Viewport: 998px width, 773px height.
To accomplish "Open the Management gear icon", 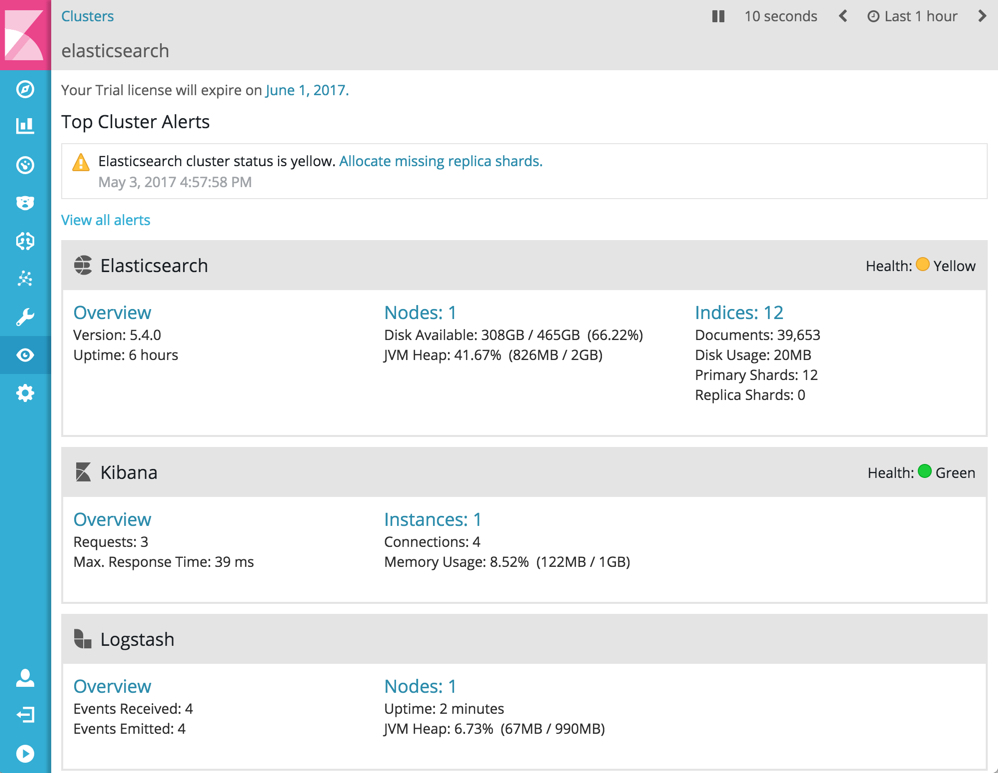I will pos(25,393).
